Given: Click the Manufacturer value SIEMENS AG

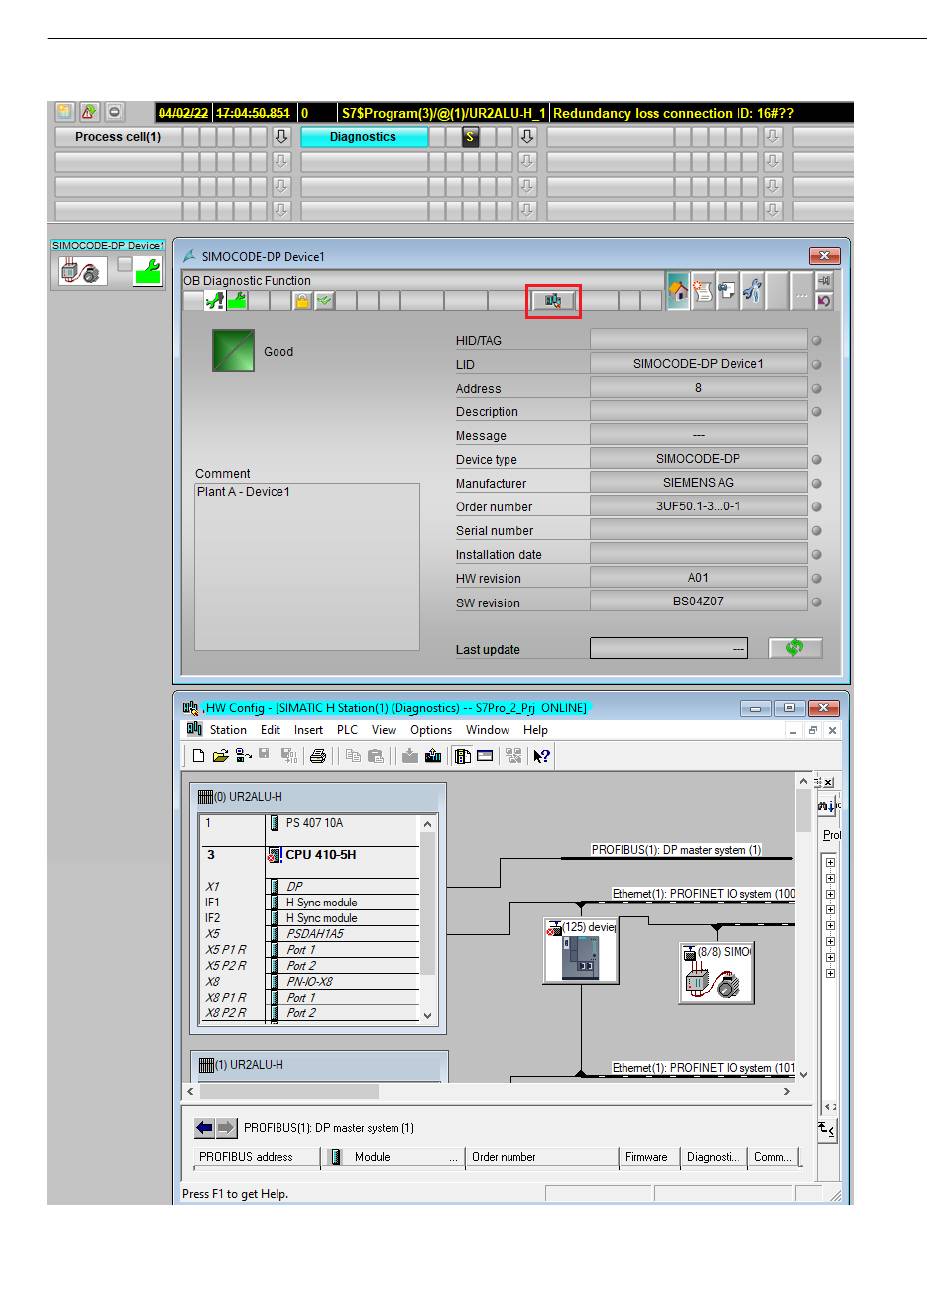Looking at the screenshot, I should (698, 482).
